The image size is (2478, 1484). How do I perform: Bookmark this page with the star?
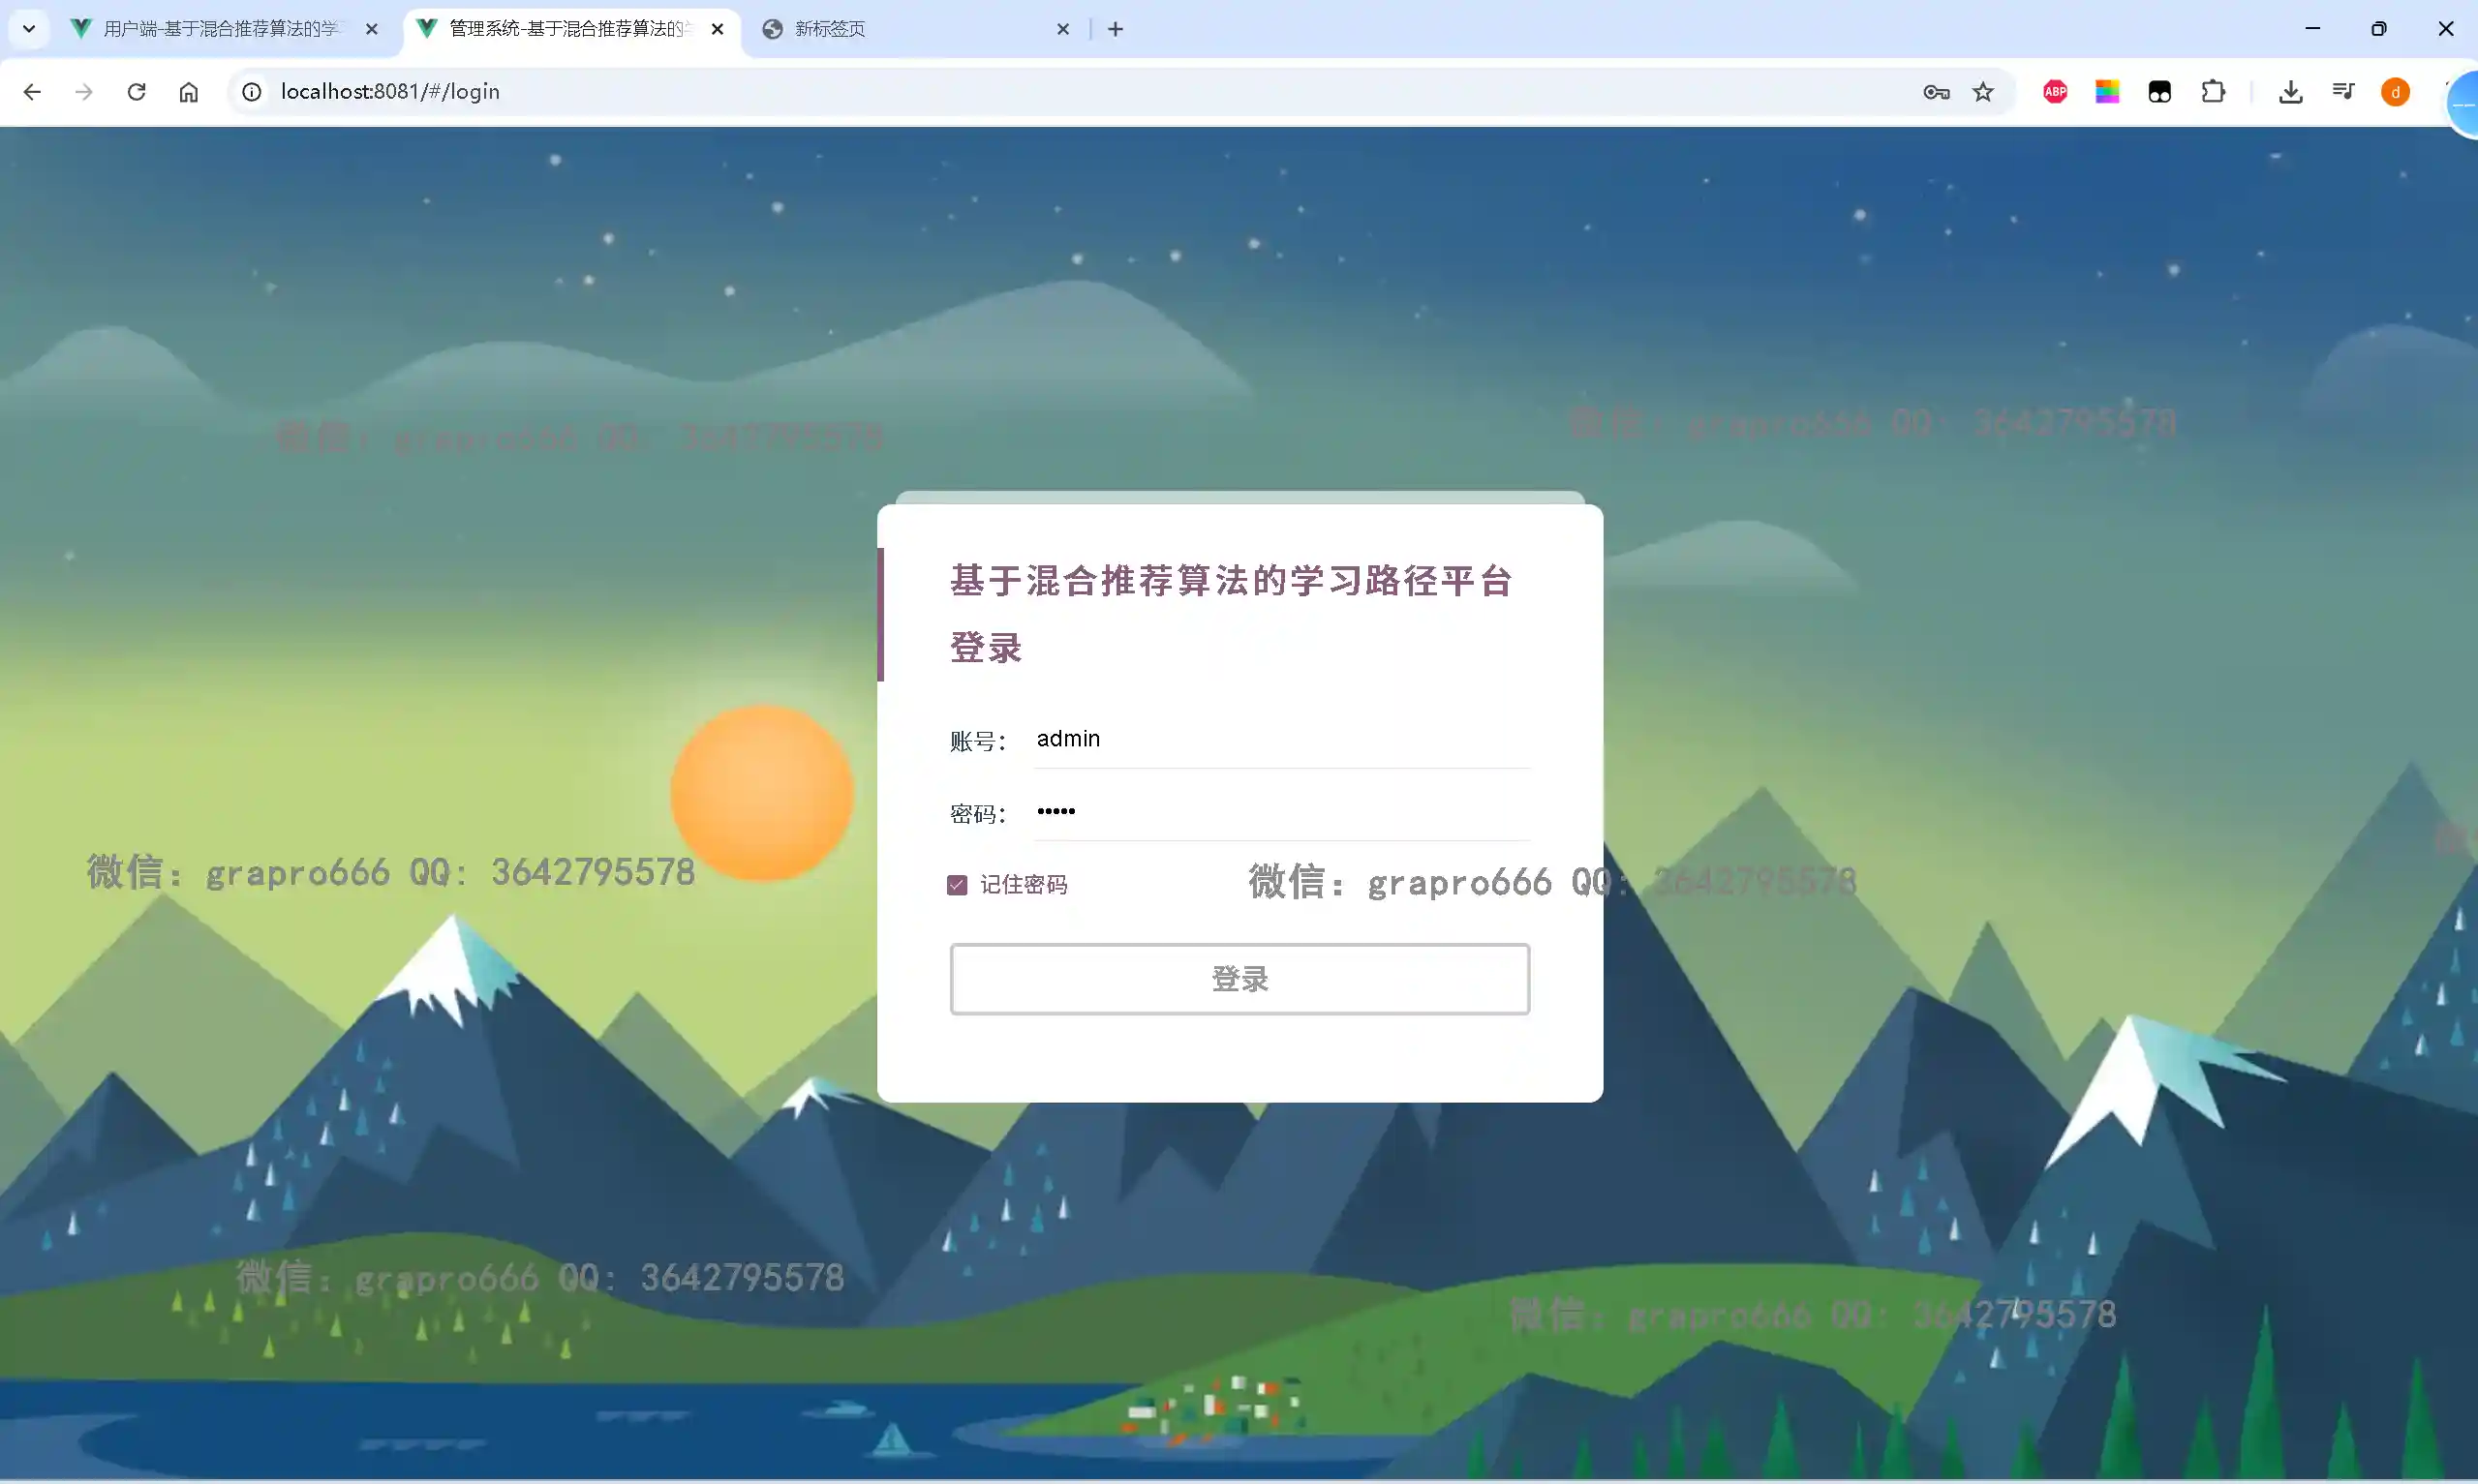point(1983,92)
